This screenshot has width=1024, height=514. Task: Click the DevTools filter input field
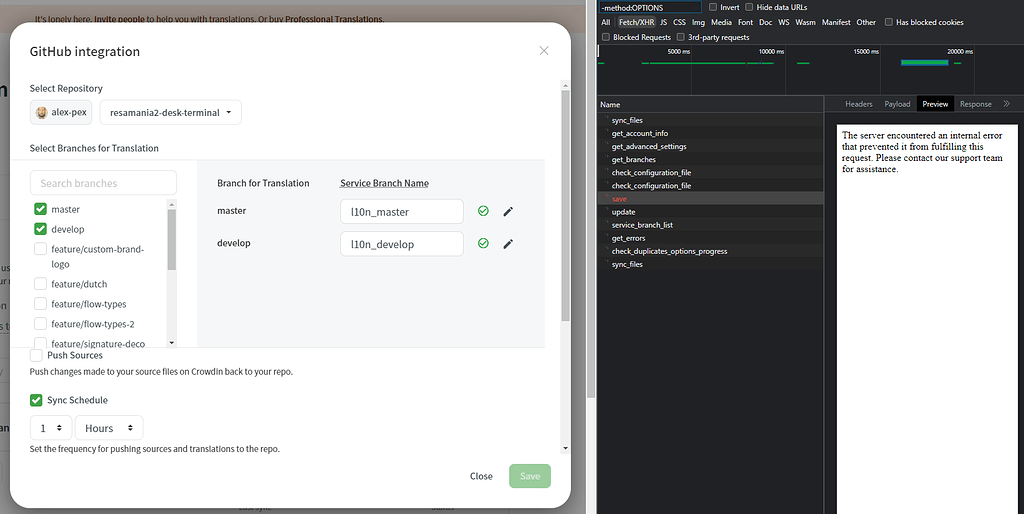coord(650,7)
